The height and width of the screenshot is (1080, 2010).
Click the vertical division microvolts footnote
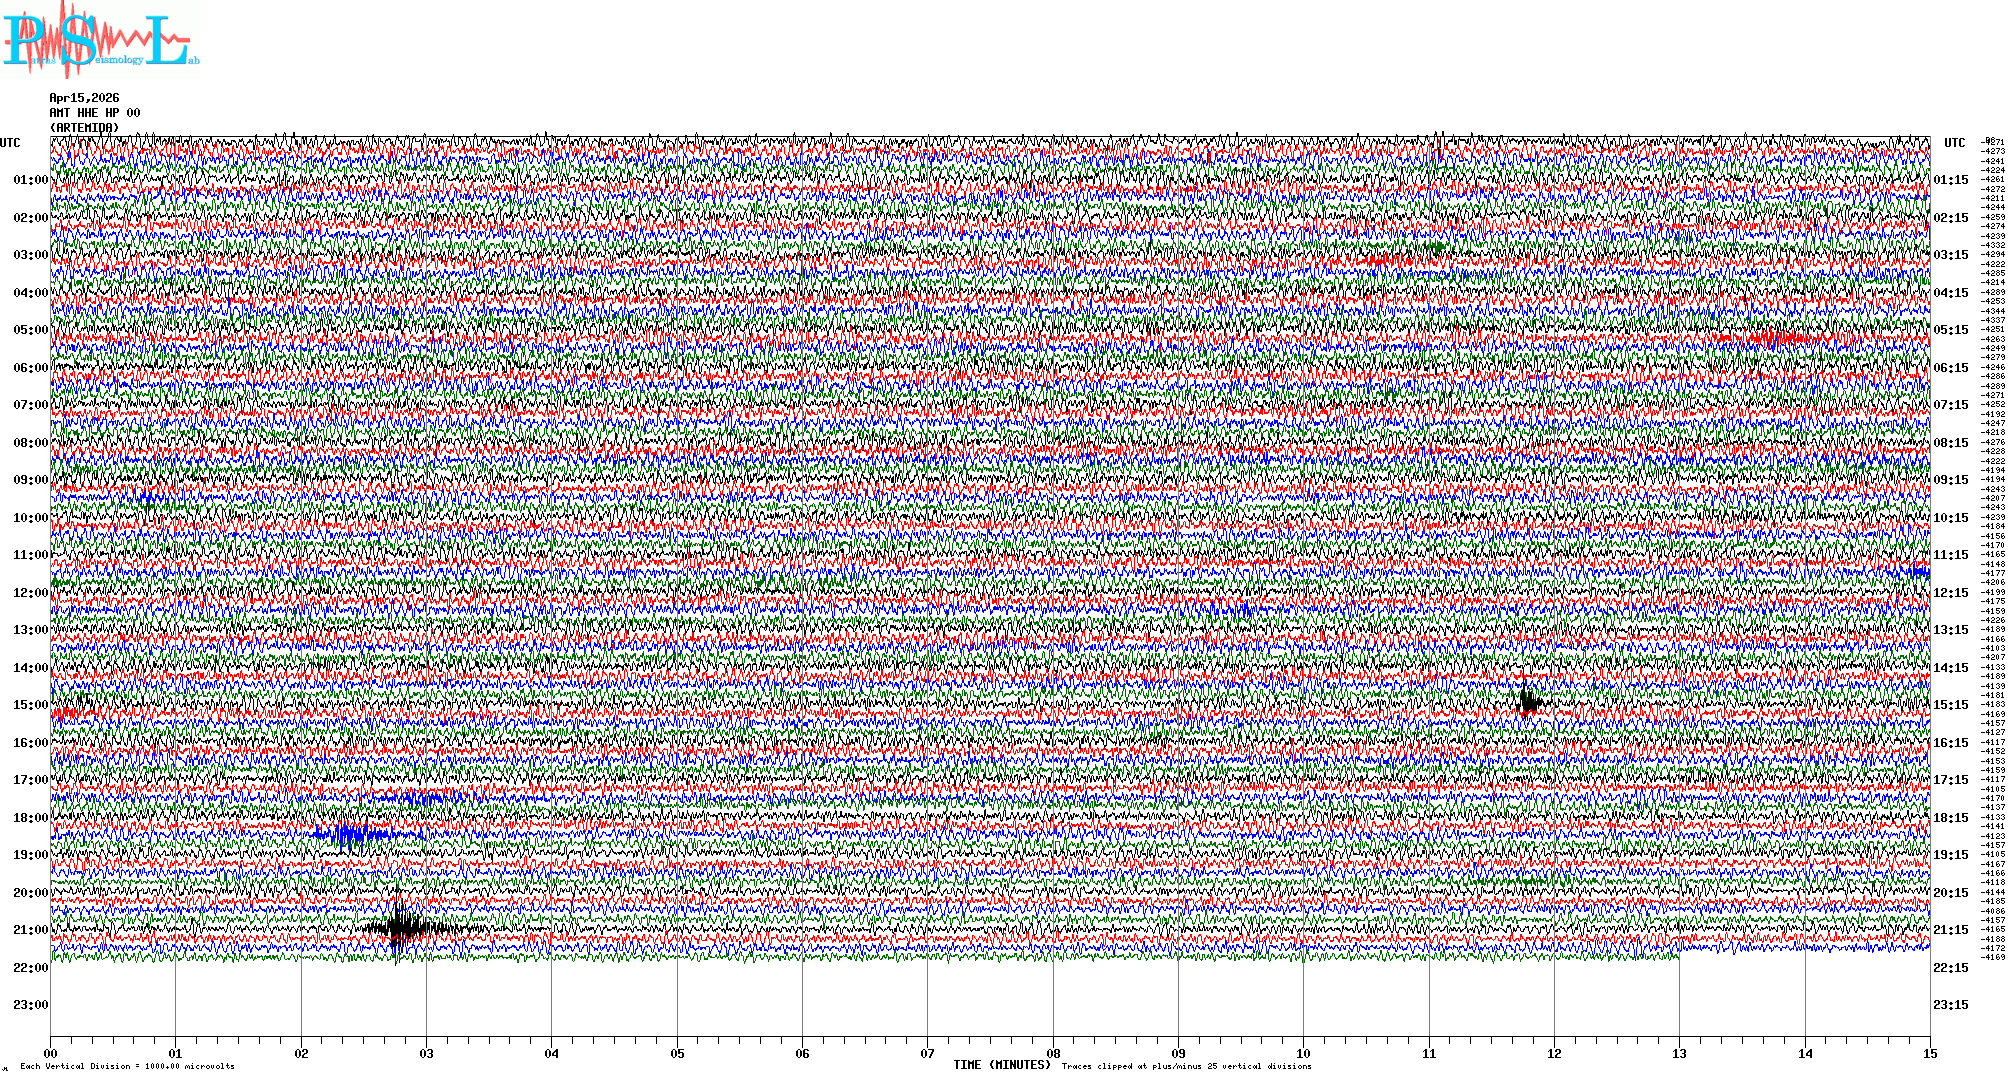tap(127, 1066)
